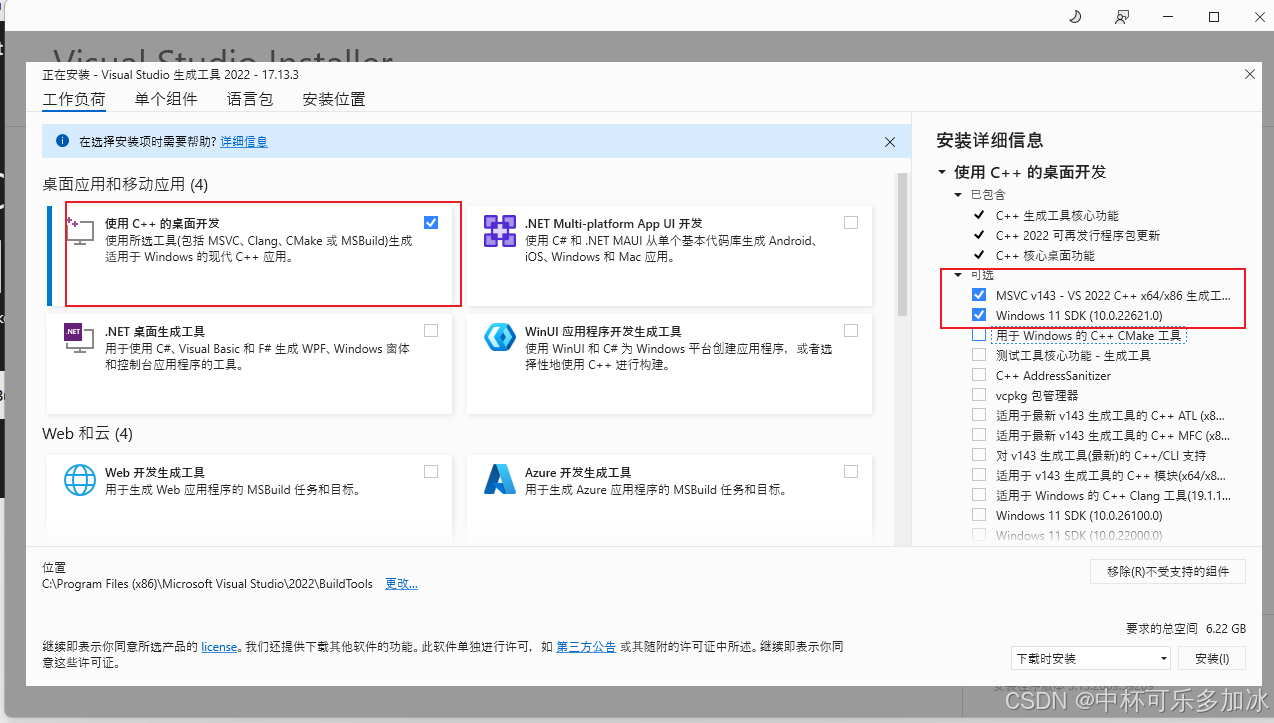Screen dimensions: 1274x723
Task: Collapse the 可选 optional components group
Action: click(x=958, y=274)
